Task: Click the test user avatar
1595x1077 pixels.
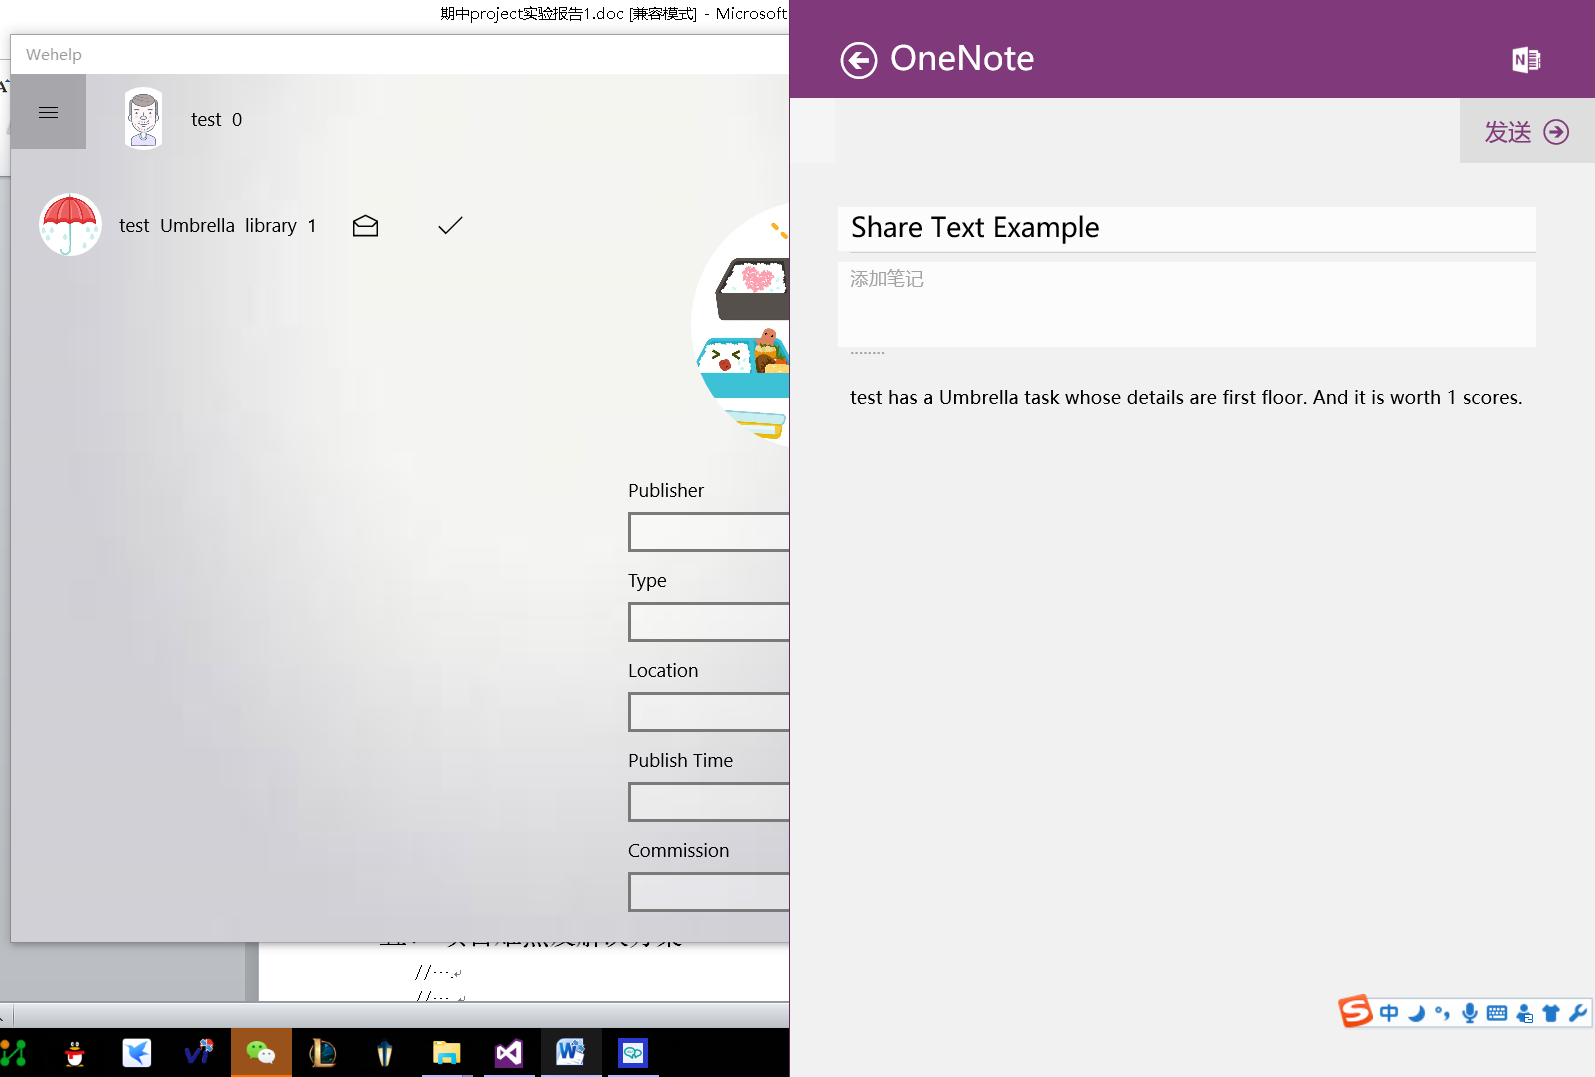Action: tap(143, 118)
